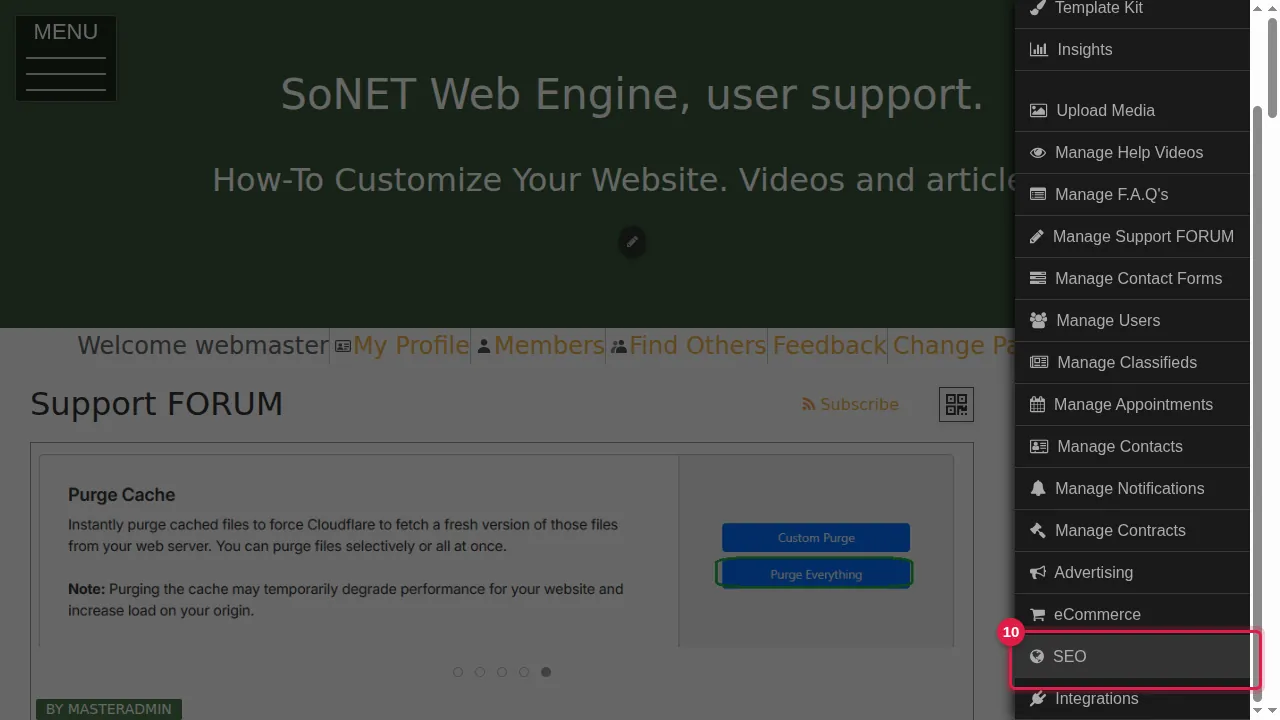The width and height of the screenshot is (1280, 720).
Task: Click the Insights bar chart icon
Action: click(1039, 50)
